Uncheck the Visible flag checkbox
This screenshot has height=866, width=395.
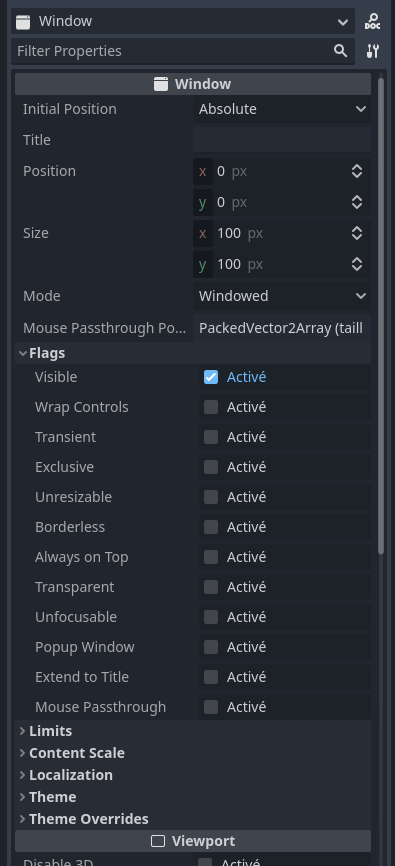(x=210, y=377)
